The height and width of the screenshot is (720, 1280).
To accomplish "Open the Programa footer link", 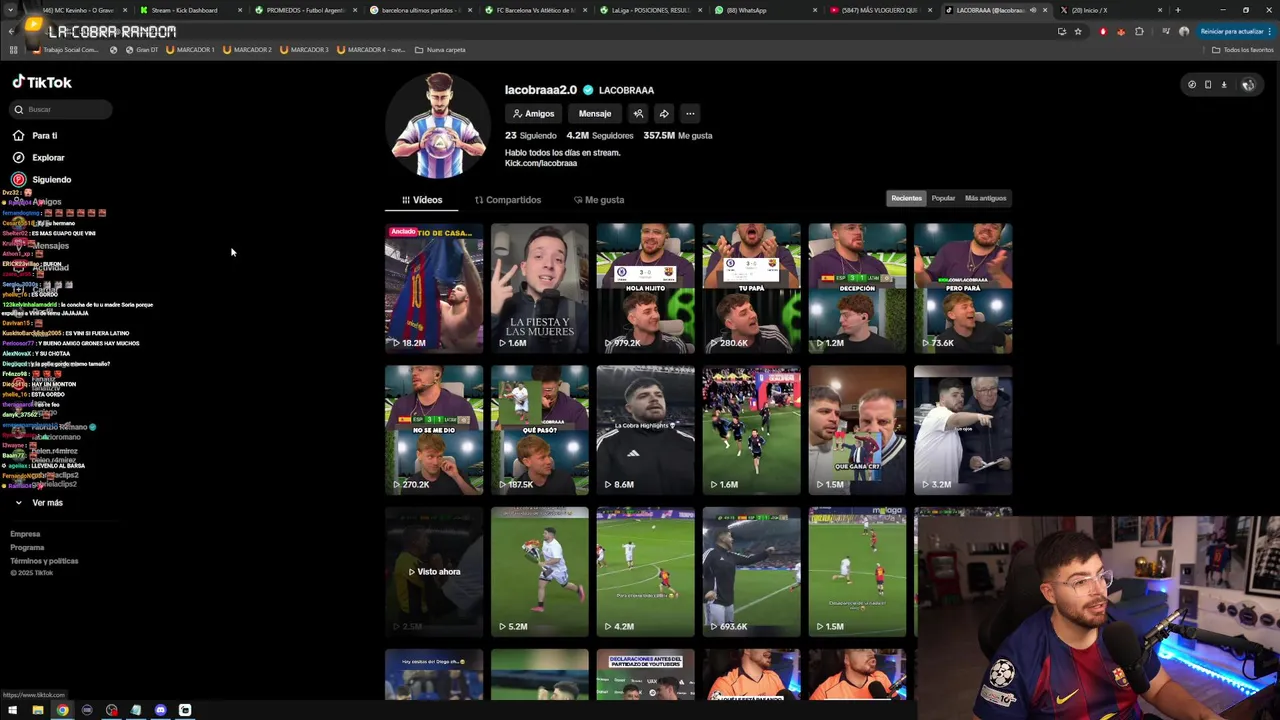I will (27, 547).
